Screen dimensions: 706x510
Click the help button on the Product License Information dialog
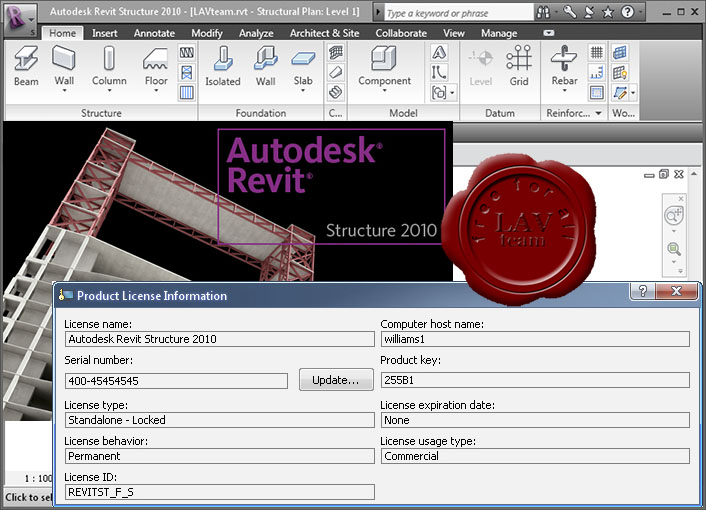point(643,291)
